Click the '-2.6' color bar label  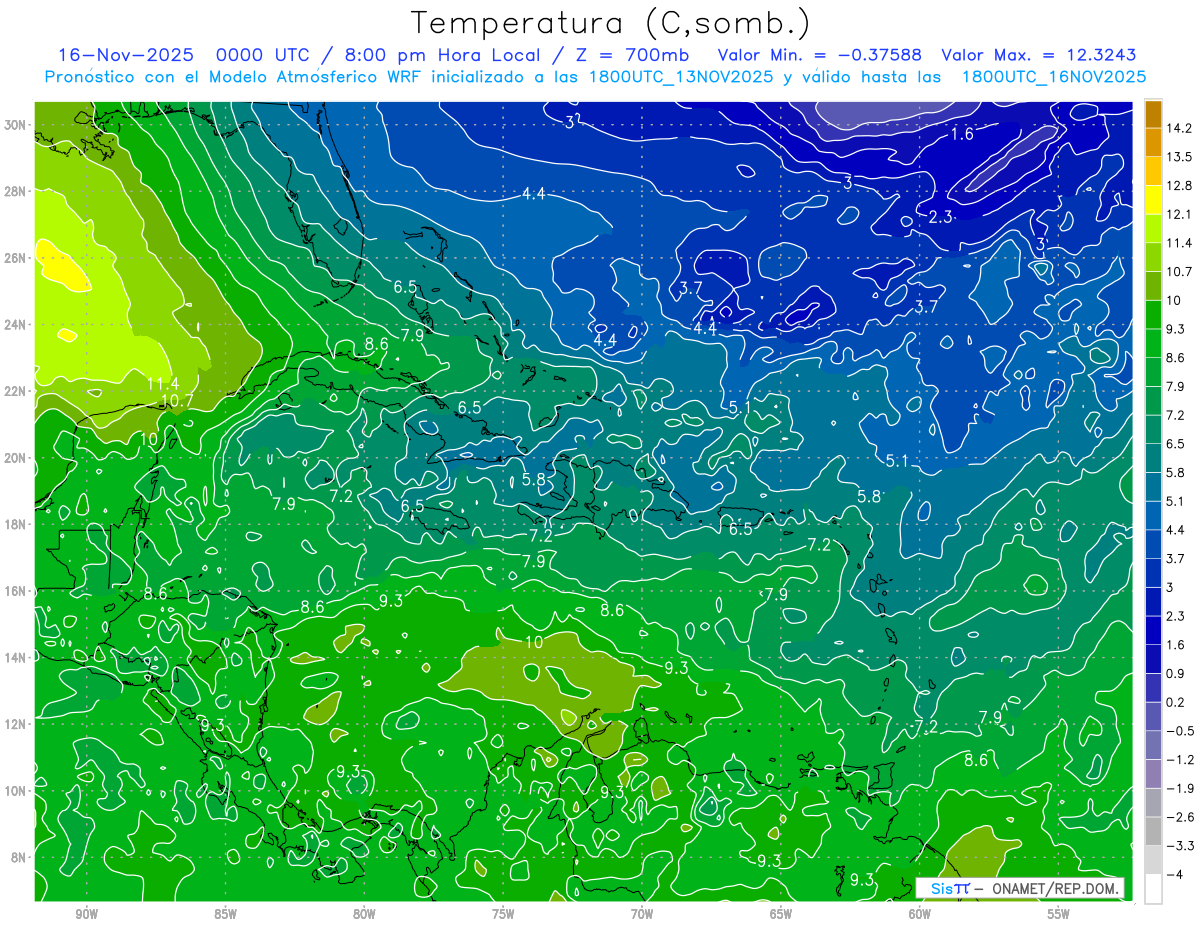point(1181,817)
